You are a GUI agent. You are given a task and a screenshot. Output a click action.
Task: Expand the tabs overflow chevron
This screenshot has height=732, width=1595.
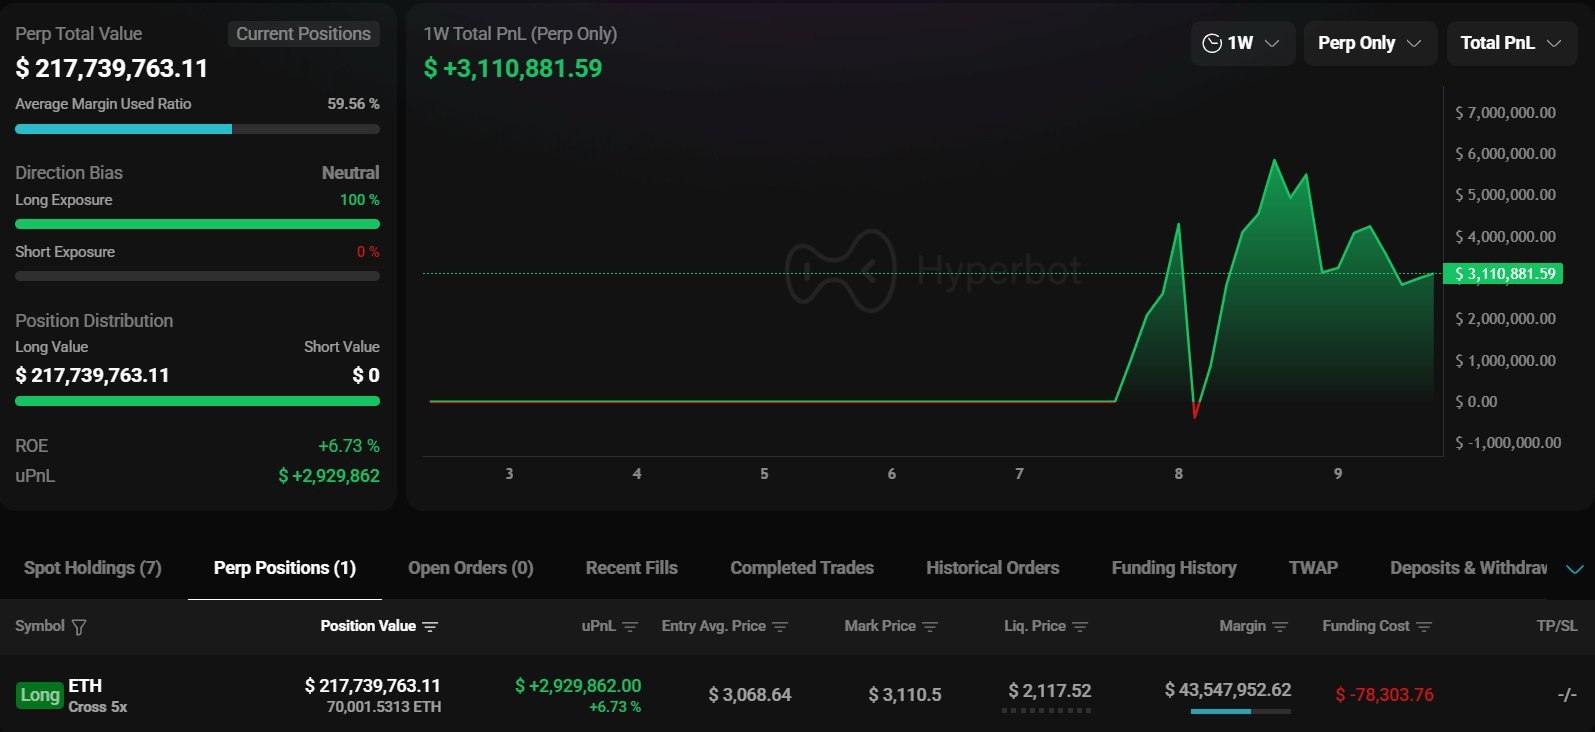point(1574,569)
